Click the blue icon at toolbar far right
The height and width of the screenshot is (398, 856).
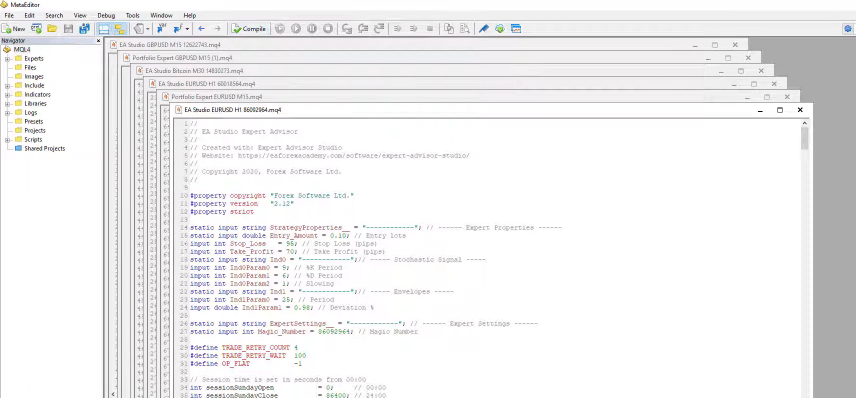tap(848, 29)
